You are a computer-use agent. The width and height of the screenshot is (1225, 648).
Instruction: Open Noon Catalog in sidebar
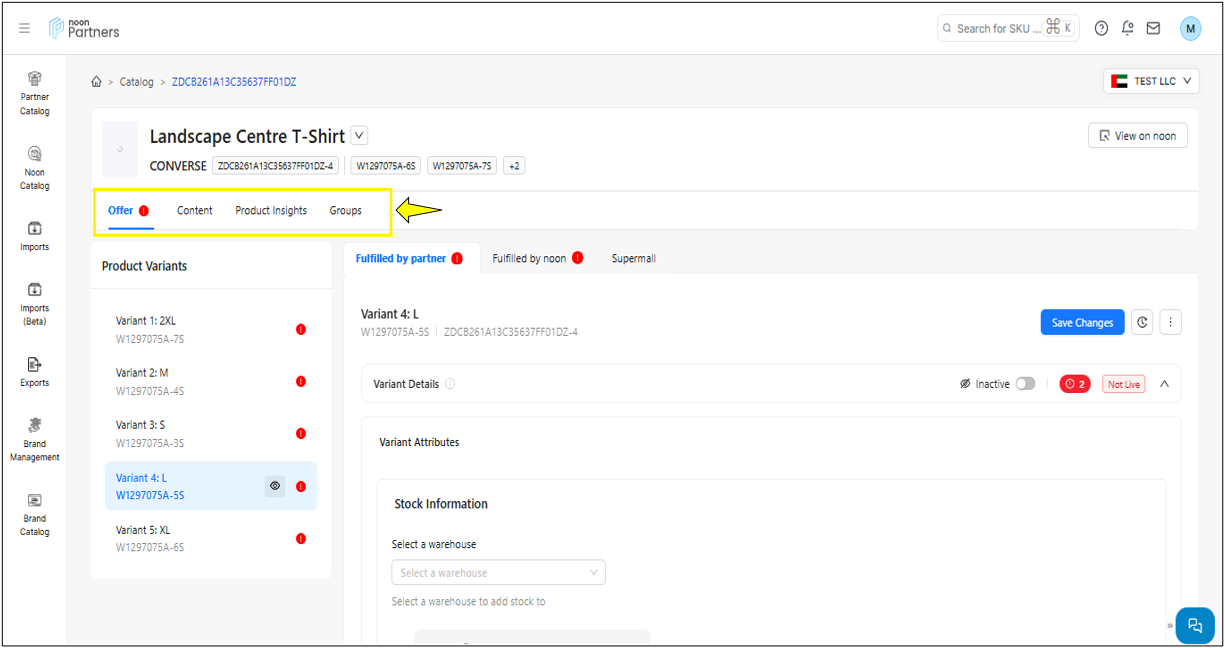(34, 168)
